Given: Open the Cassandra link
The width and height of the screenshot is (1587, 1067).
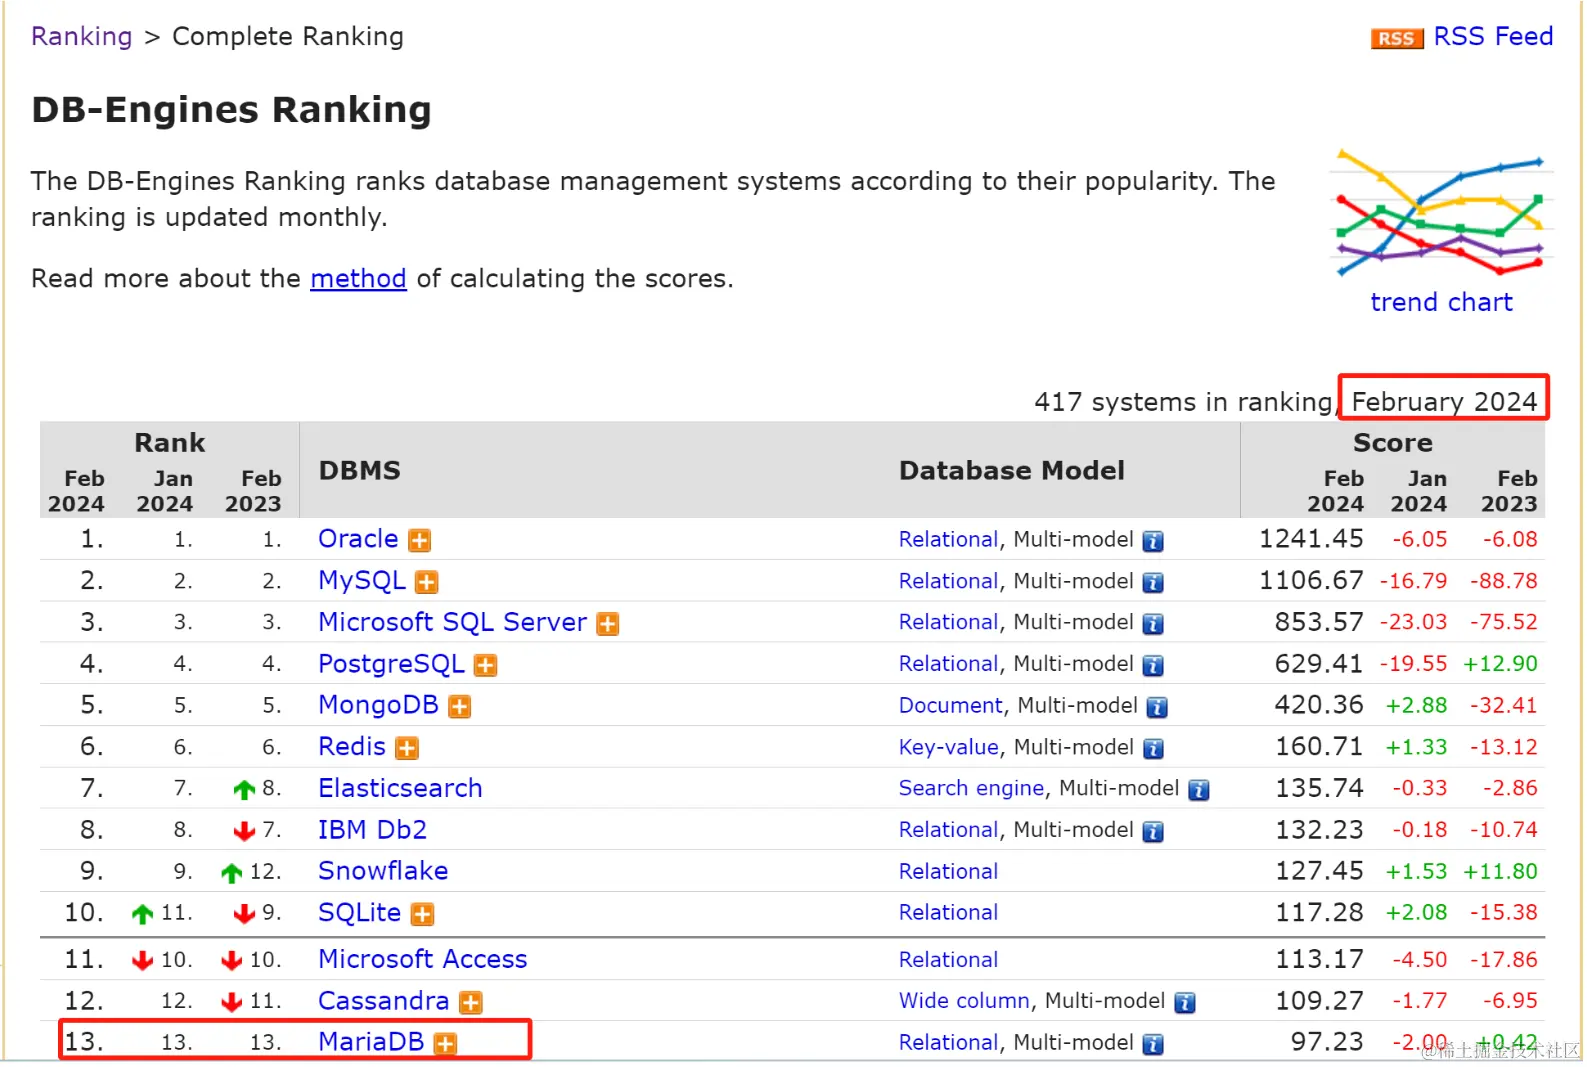Looking at the screenshot, I should (x=383, y=1000).
